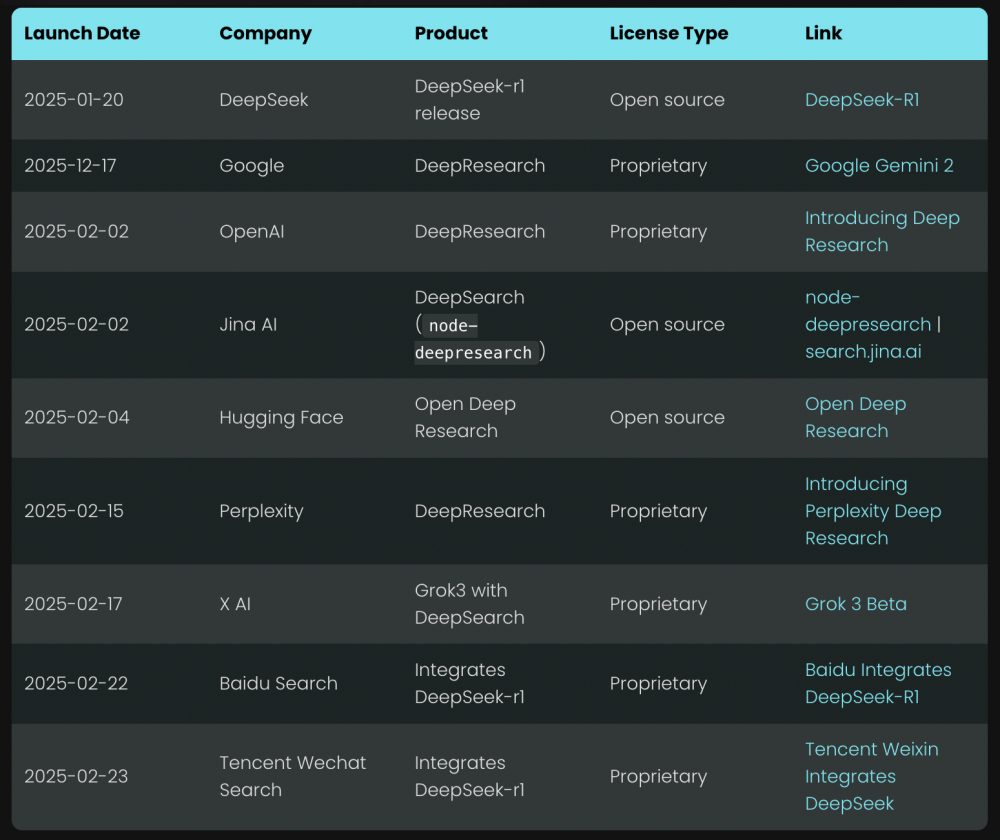The width and height of the screenshot is (1000, 840).
Task: Select the DeepSeek-r1 release product cell
Action: tap(469, 99)
